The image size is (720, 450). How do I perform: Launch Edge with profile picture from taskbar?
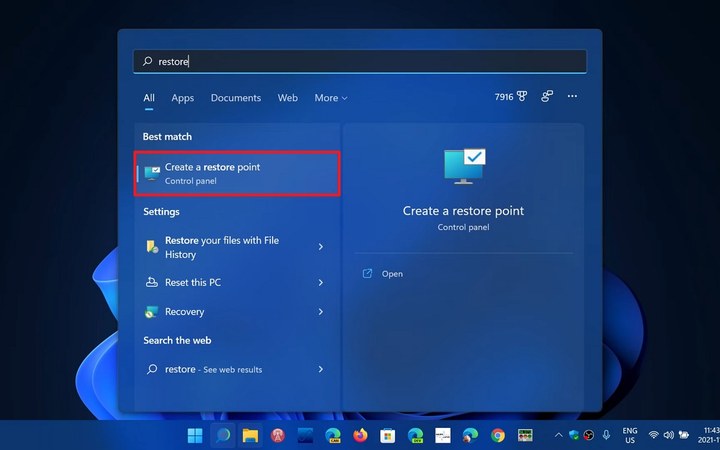470,435
